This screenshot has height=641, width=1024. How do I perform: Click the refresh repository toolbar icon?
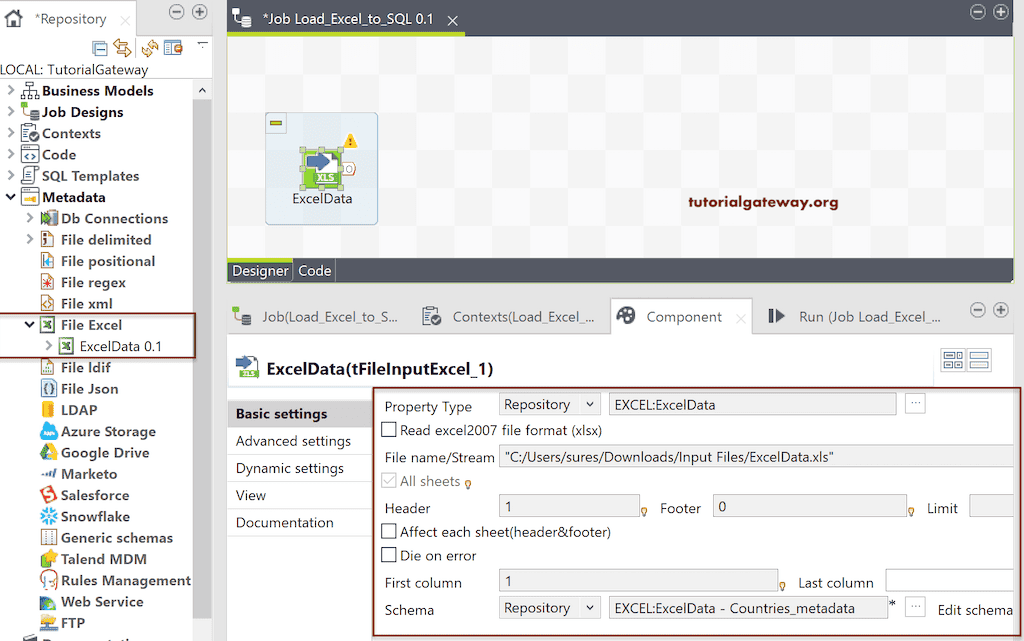coord(149,47)
